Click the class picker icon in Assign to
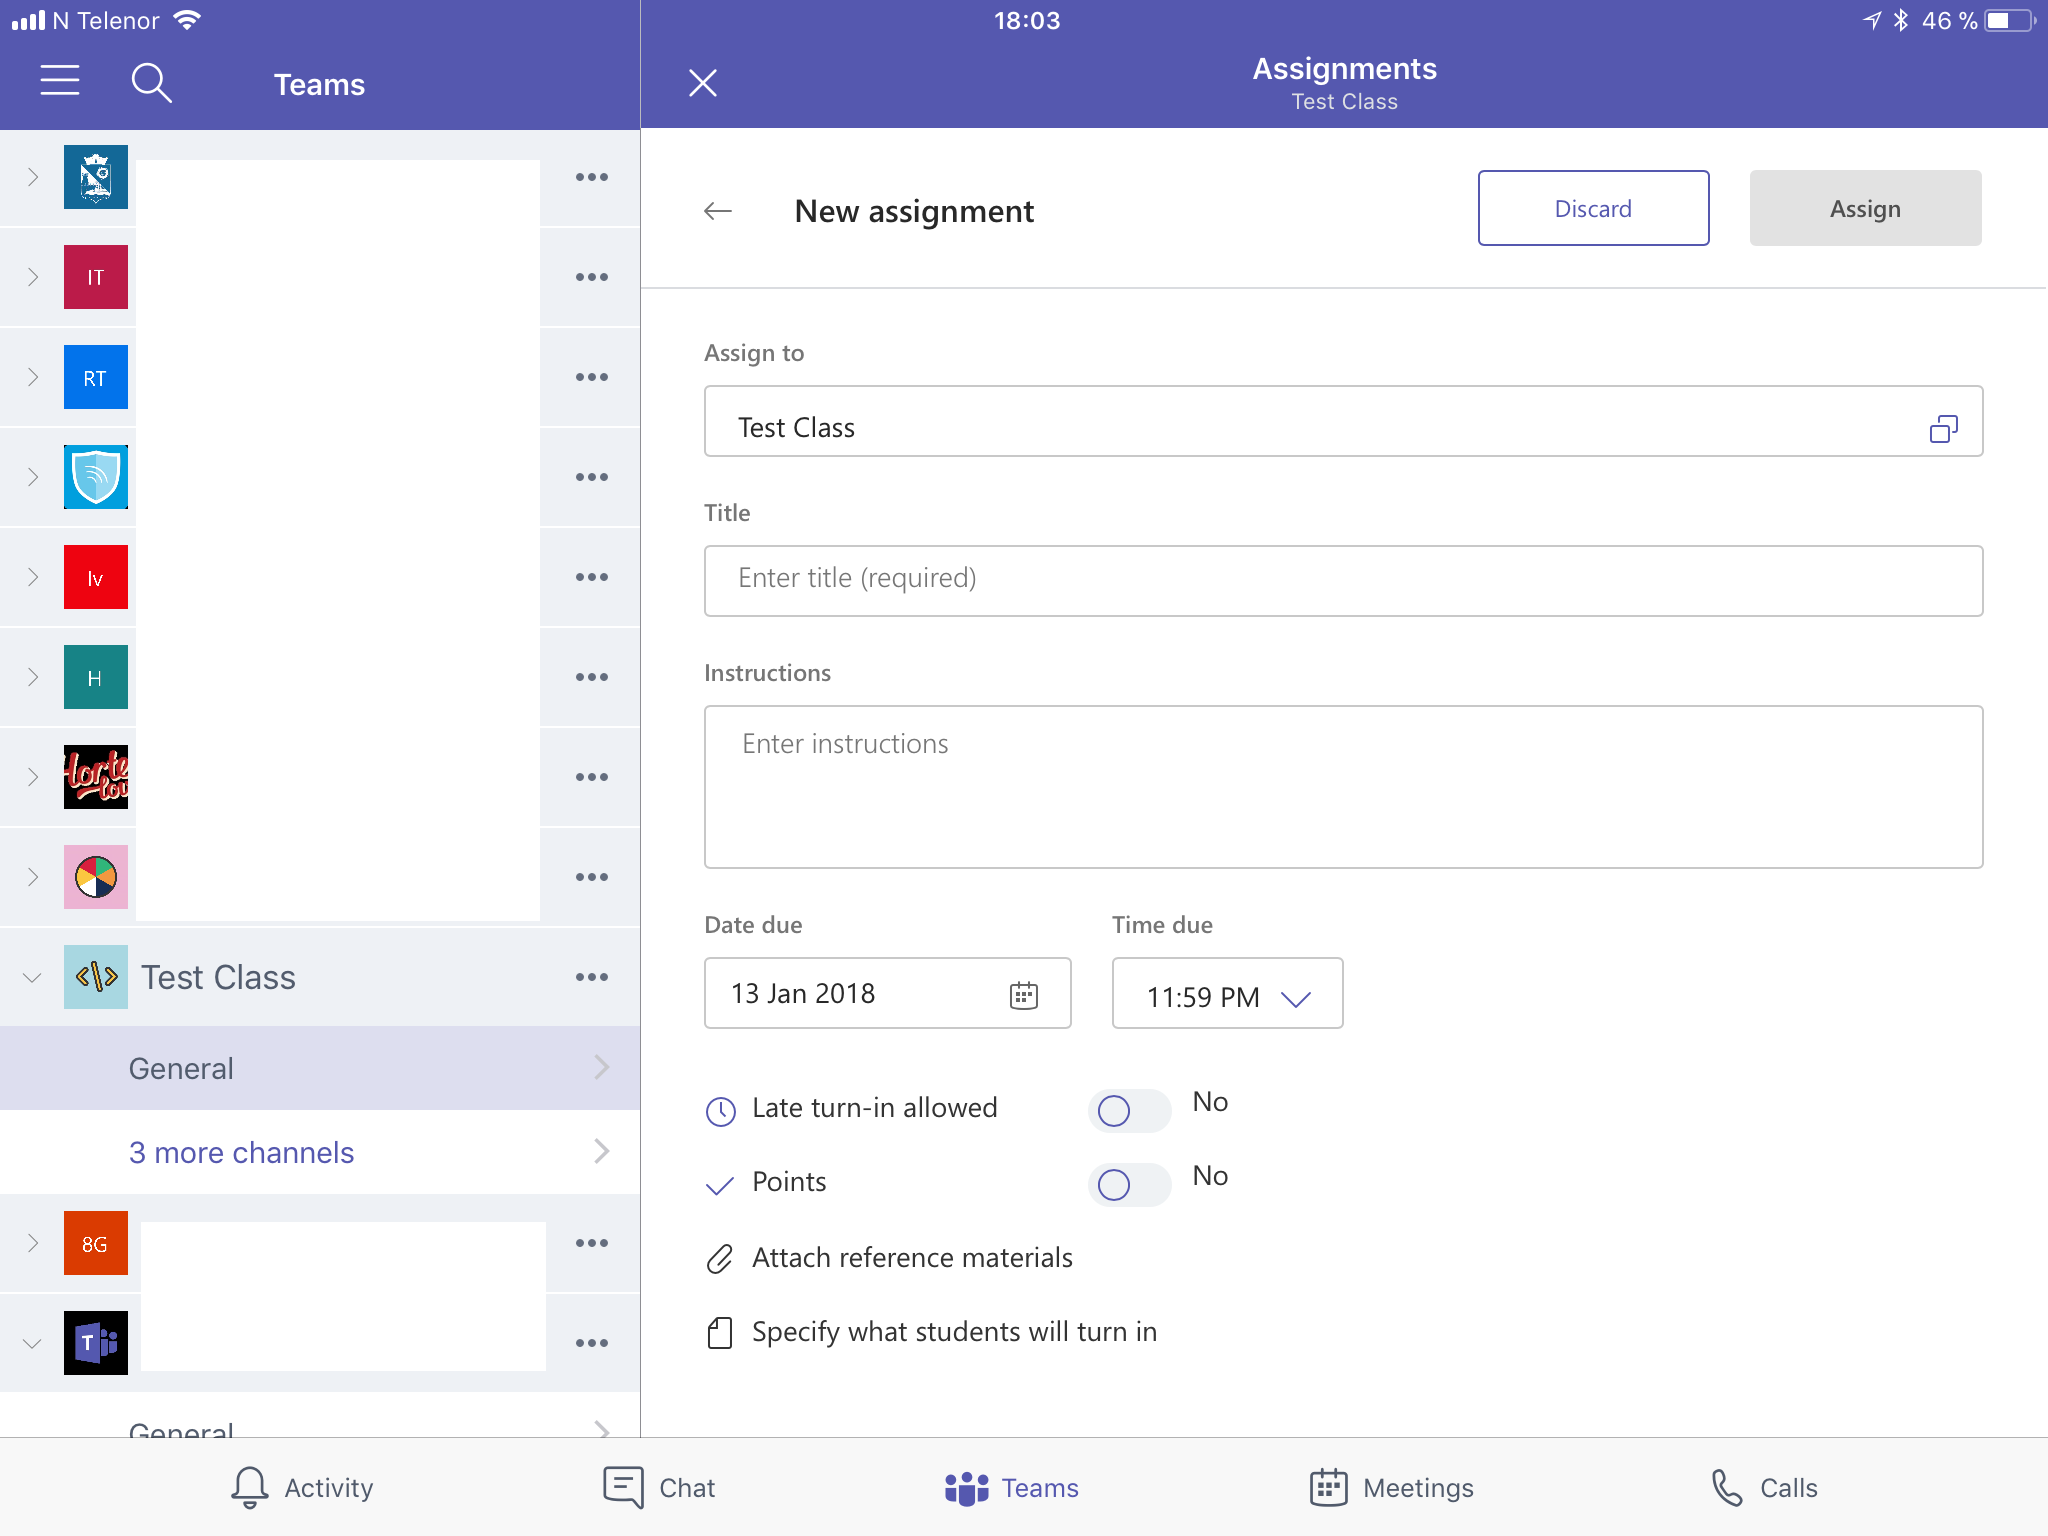The image size is (2048, 1536). coord(1942,428)
